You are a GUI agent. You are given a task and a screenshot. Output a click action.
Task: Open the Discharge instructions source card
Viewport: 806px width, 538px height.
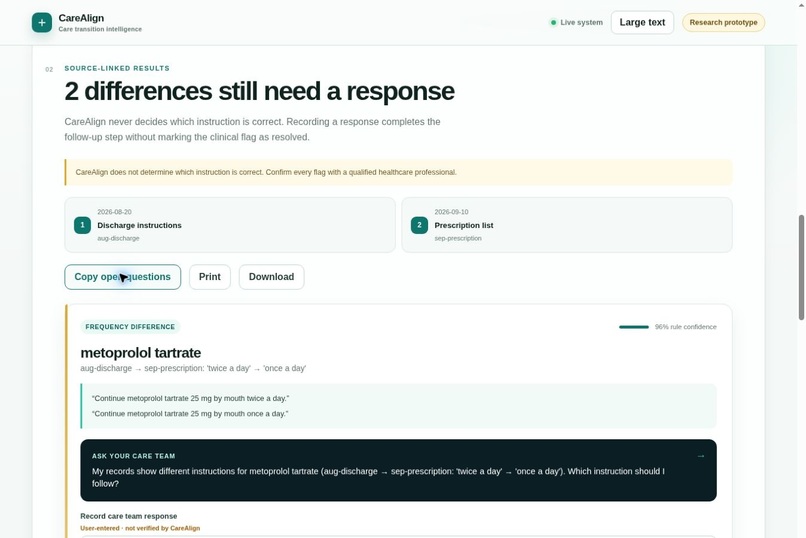230,225
